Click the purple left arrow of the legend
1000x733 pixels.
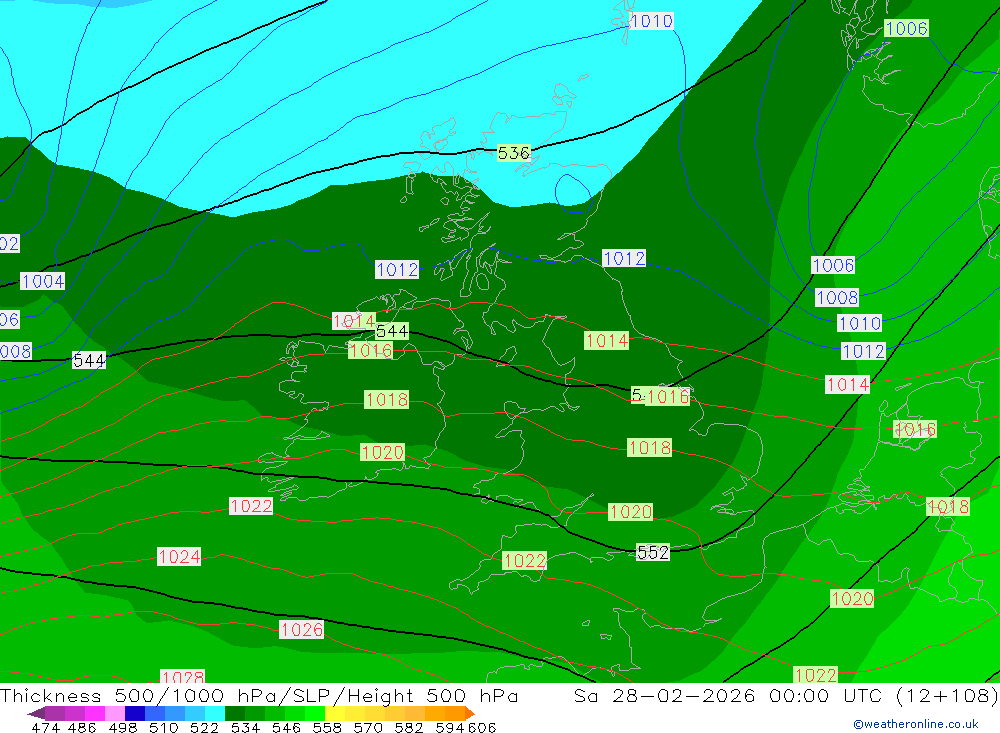pyautogui.click(x=36, y=713)
